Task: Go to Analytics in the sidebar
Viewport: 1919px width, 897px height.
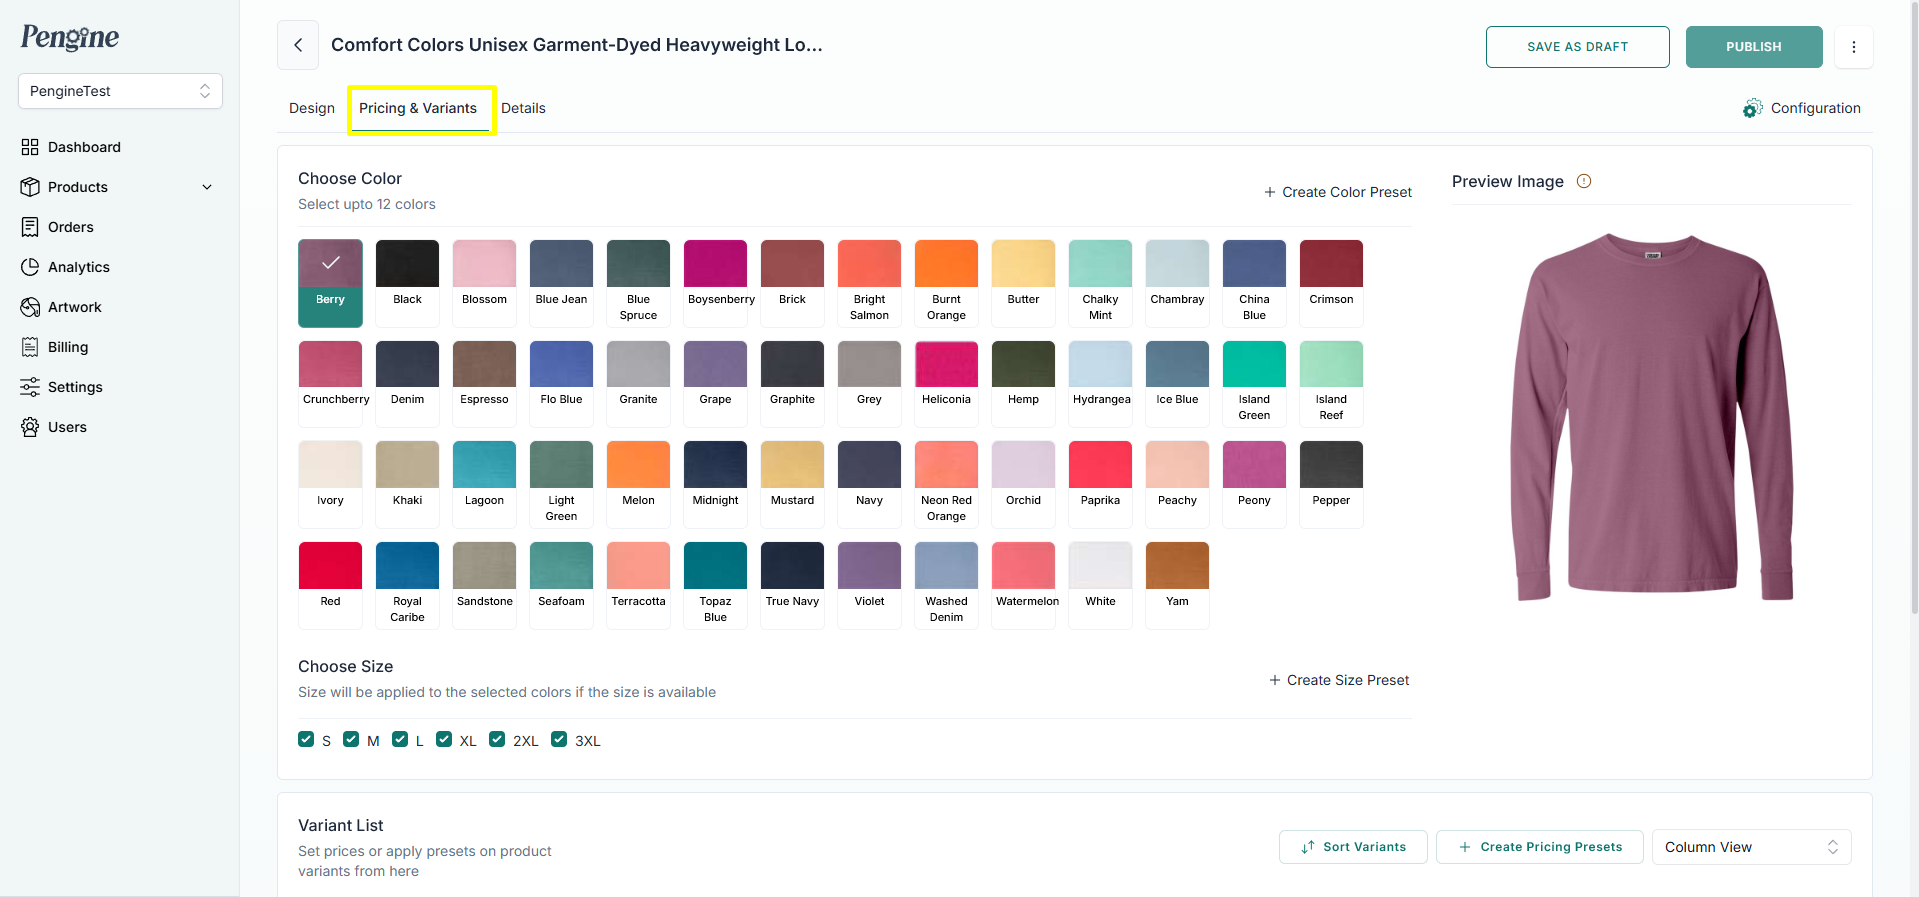Action: pyautogui.click(x=78, y=267)
